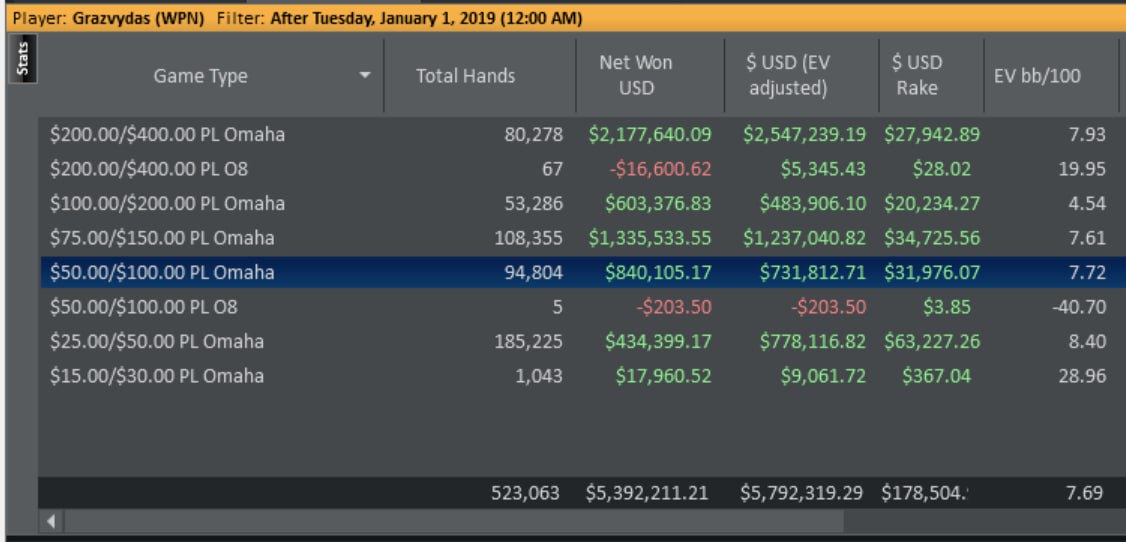Choose the $100.00/$200.00 PL Omaha row
The height and width of the screenshot is (542, 1126).
167,204
